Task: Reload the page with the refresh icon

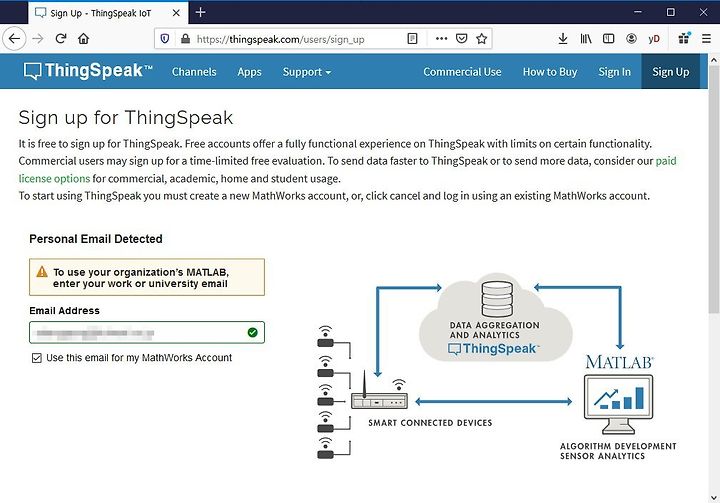Action: [x=61, y=39]
